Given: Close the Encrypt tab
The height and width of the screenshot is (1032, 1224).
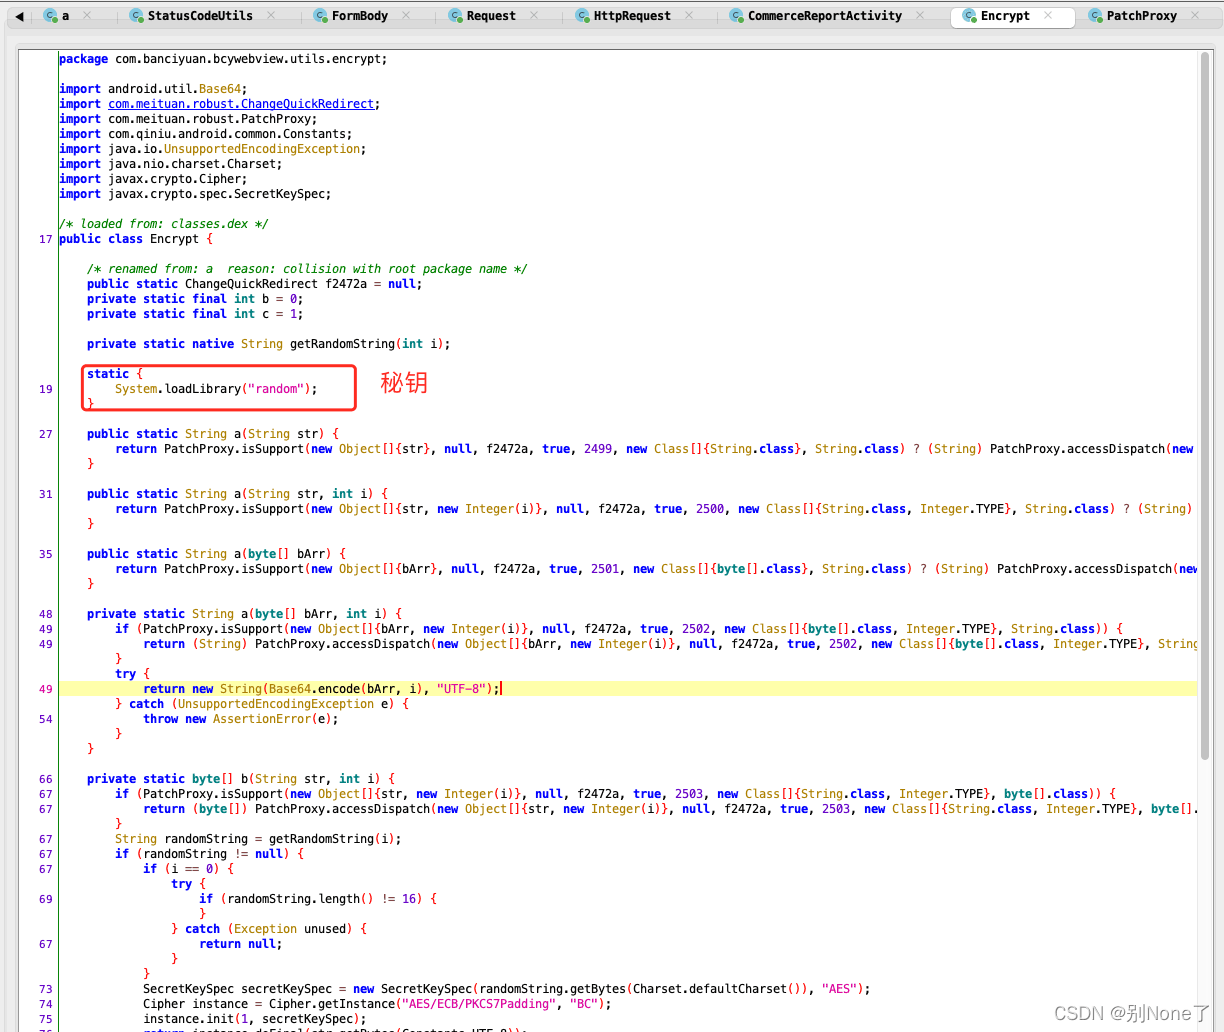Looking at the screenshot, I should 1048,15.
